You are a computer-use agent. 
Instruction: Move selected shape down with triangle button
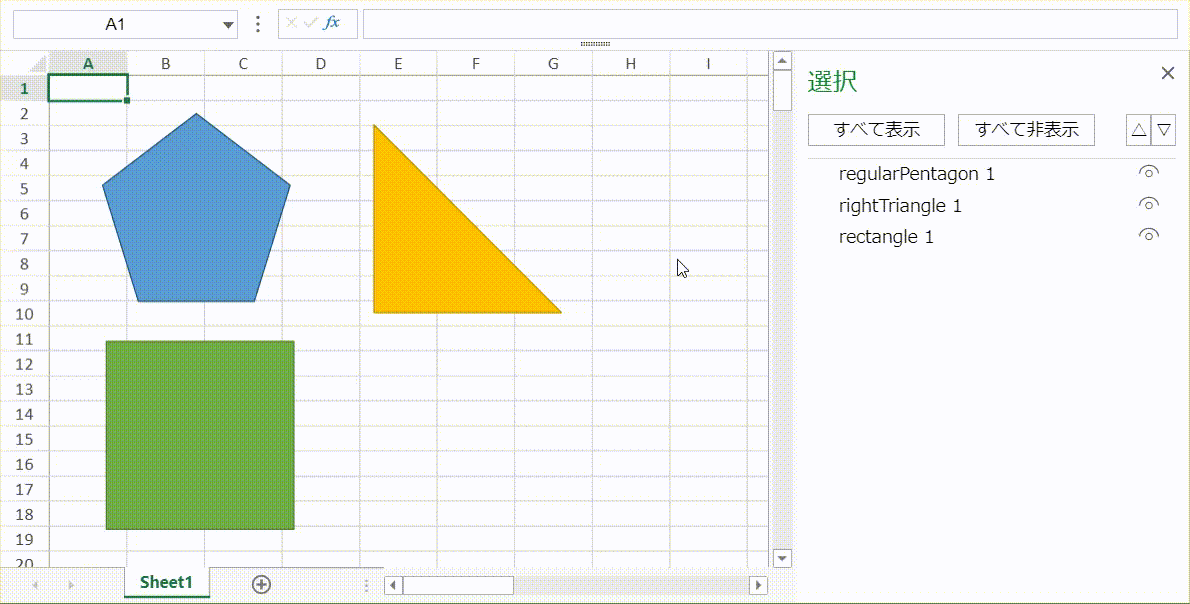[1164, 130]
